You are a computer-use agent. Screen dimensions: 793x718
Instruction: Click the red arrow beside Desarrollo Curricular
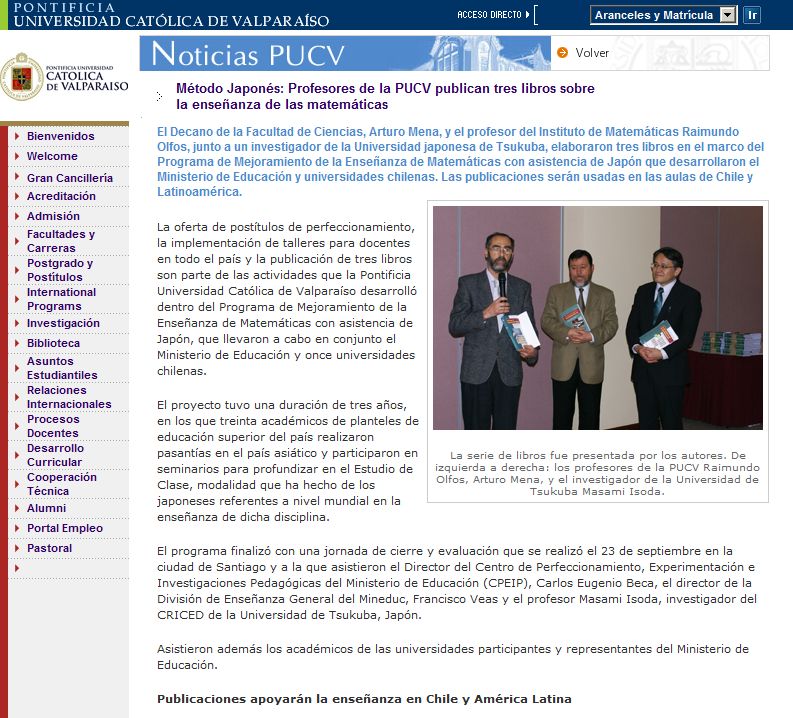pyautogui.click(x=17, y=455)
